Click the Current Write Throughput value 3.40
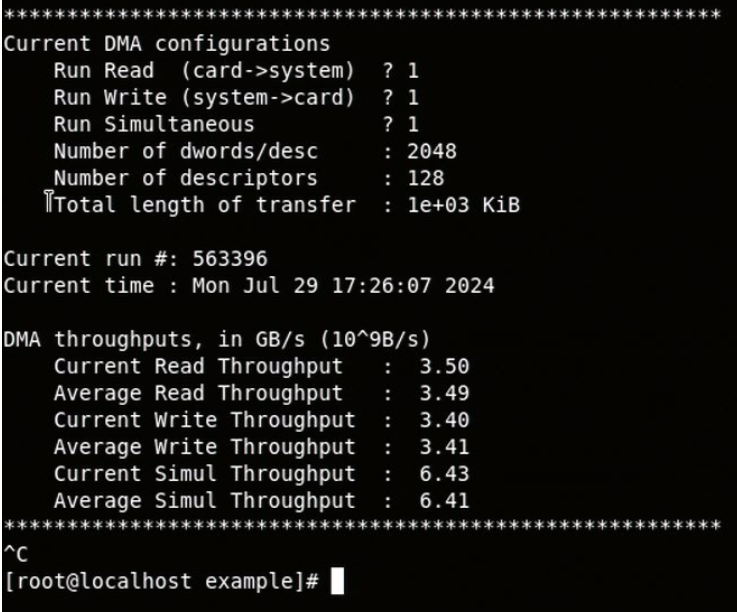This screenshot has height=612, width=737. coord(444,420)
